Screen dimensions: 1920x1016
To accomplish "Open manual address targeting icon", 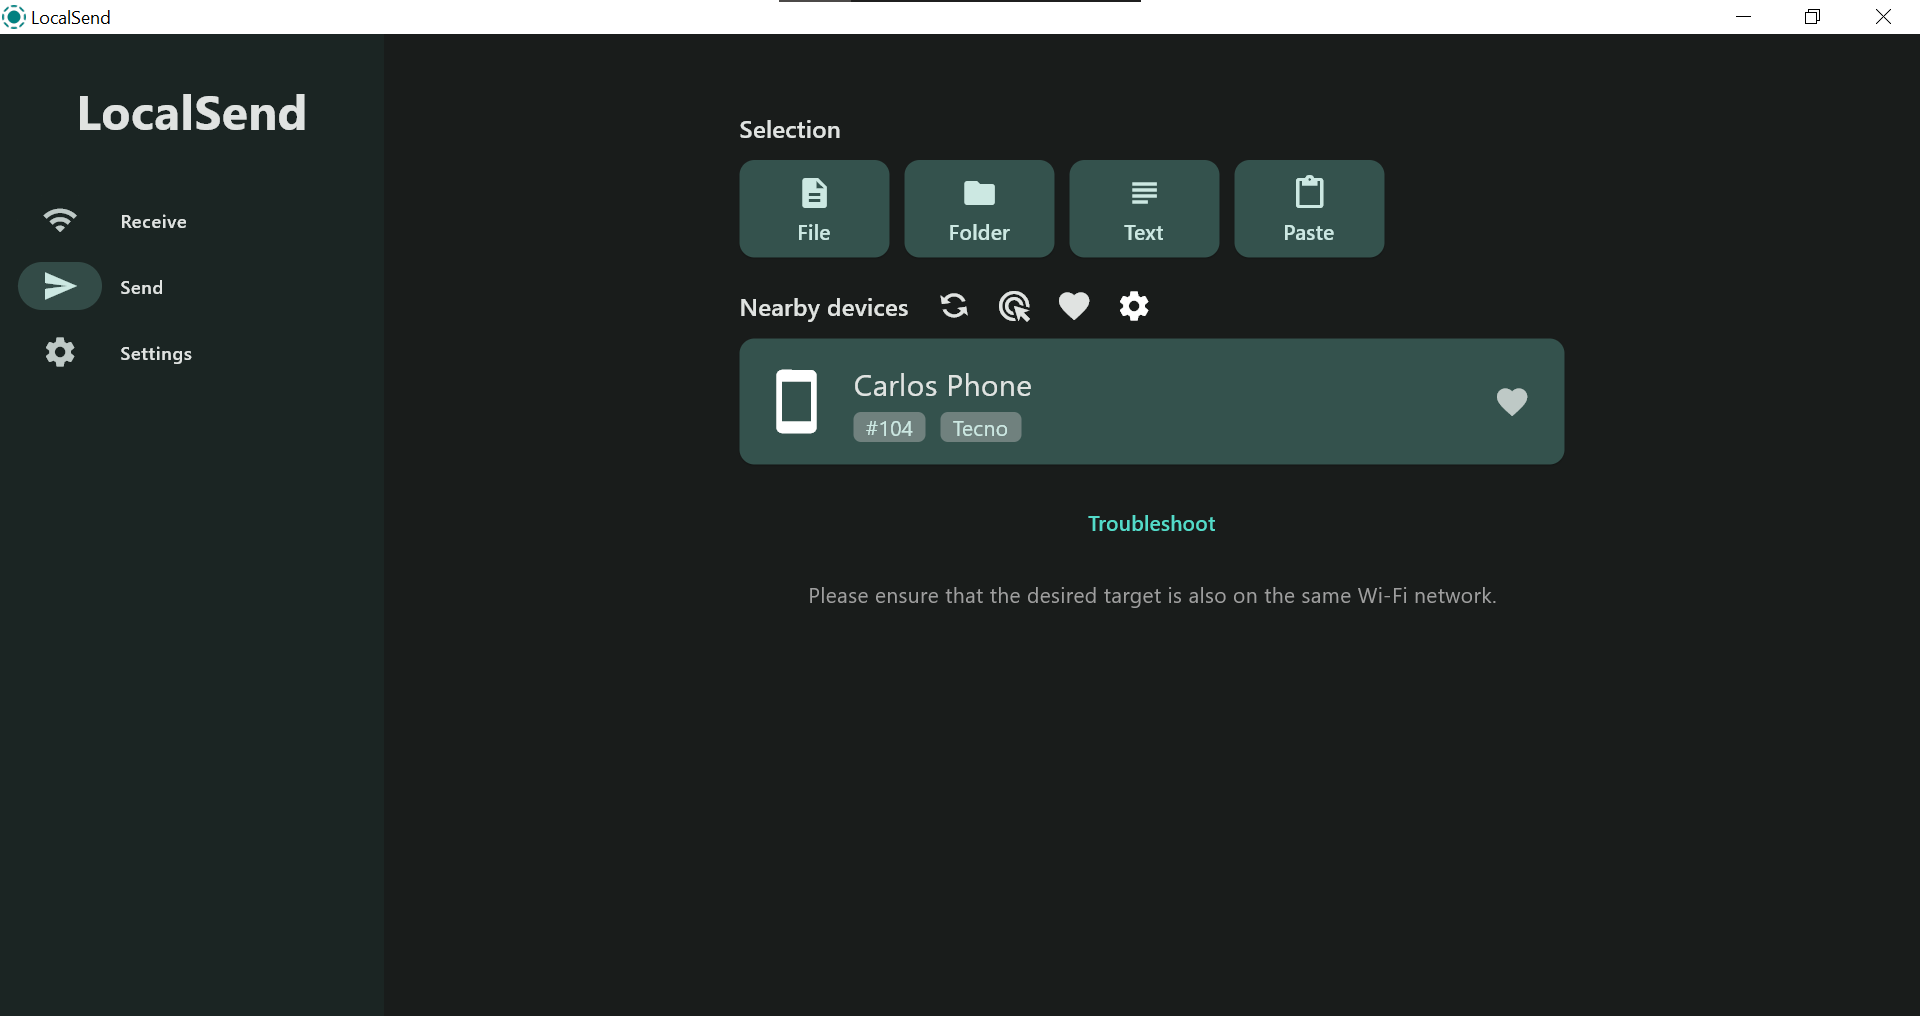I will pyautogui.click(x=1014, y=306).
